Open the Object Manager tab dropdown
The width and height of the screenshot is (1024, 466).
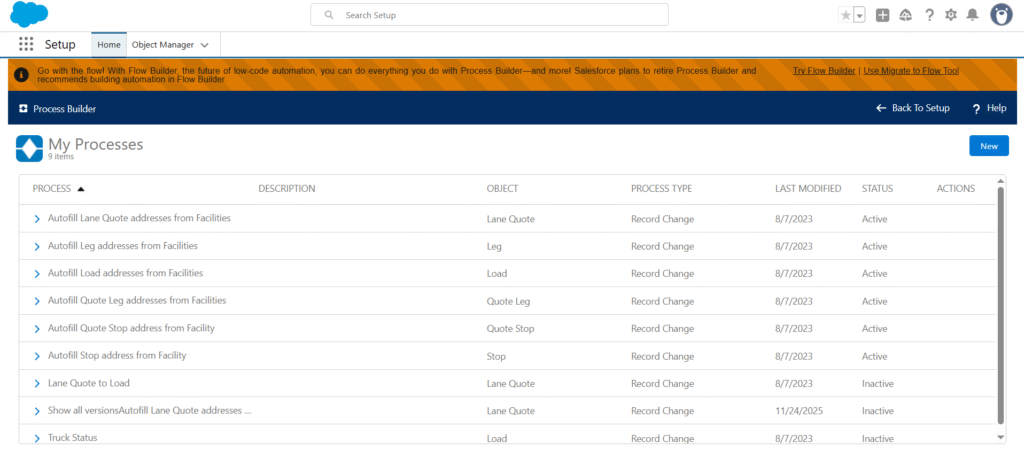[x=205, y=45]
